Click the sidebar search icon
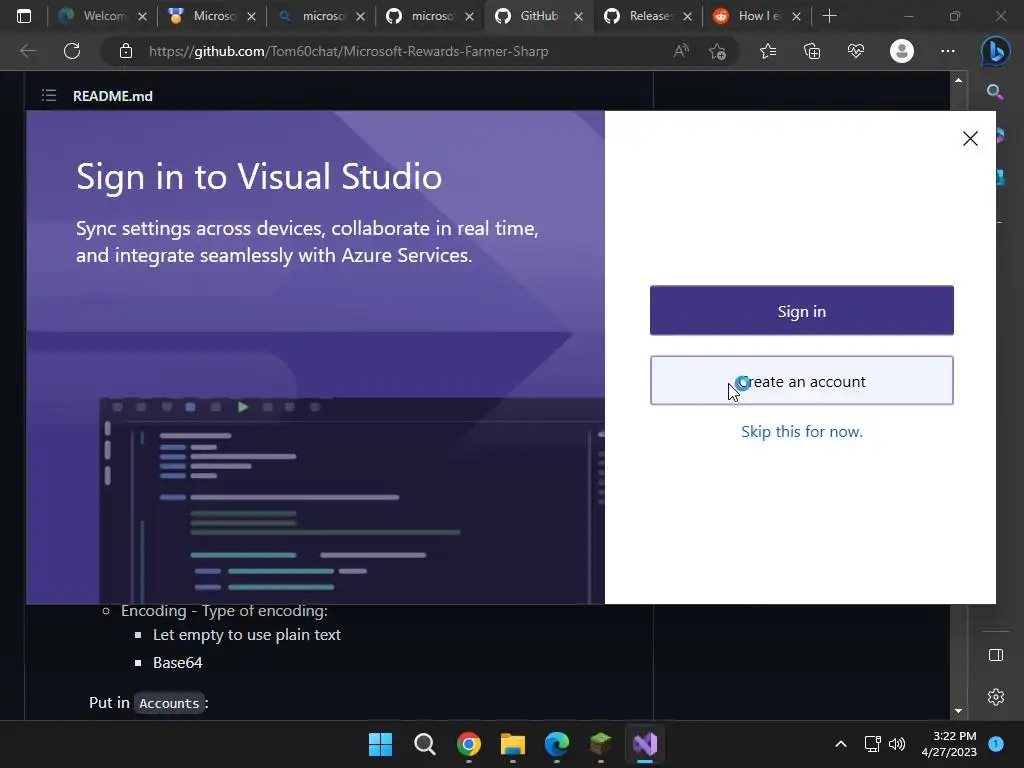1024x768 pixels. pos(995,92)
